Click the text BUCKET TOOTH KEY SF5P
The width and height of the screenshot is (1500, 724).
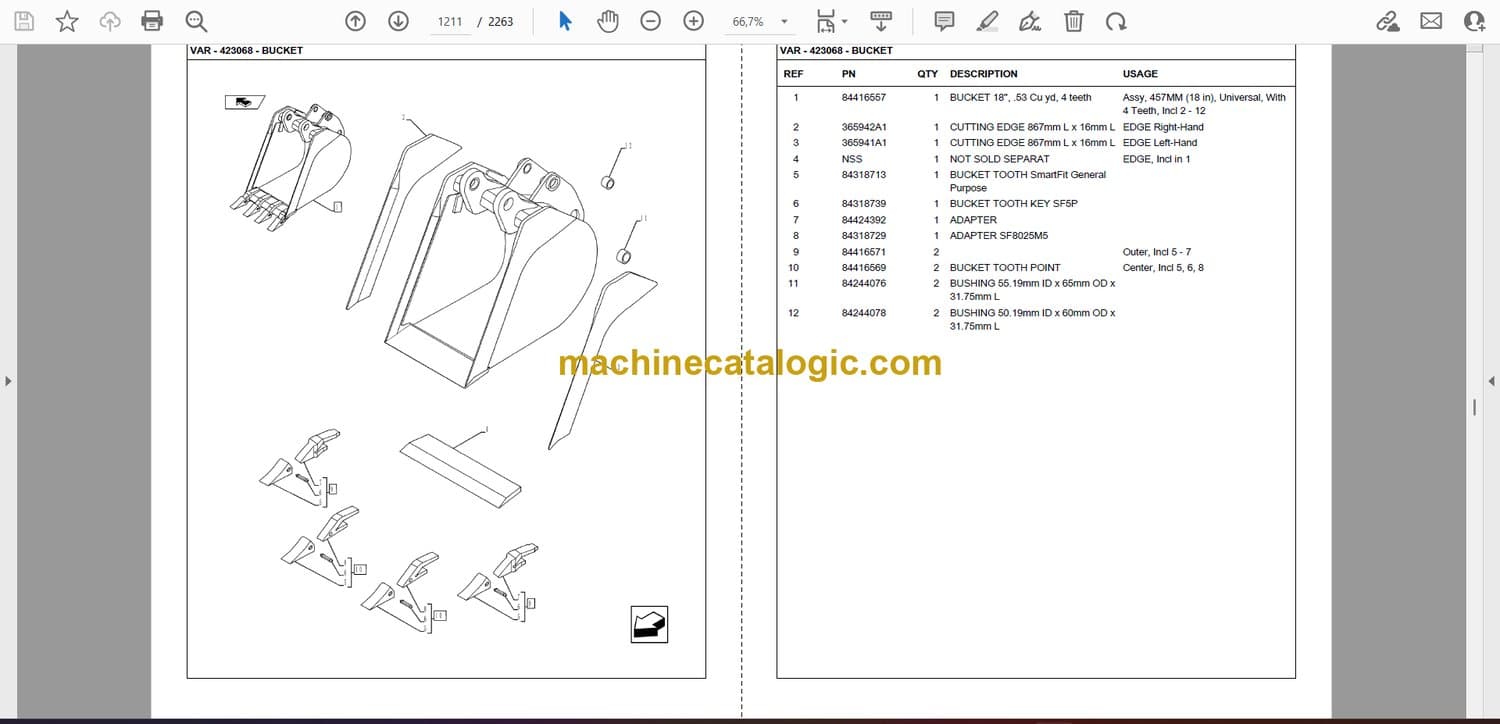(1014, 204)
